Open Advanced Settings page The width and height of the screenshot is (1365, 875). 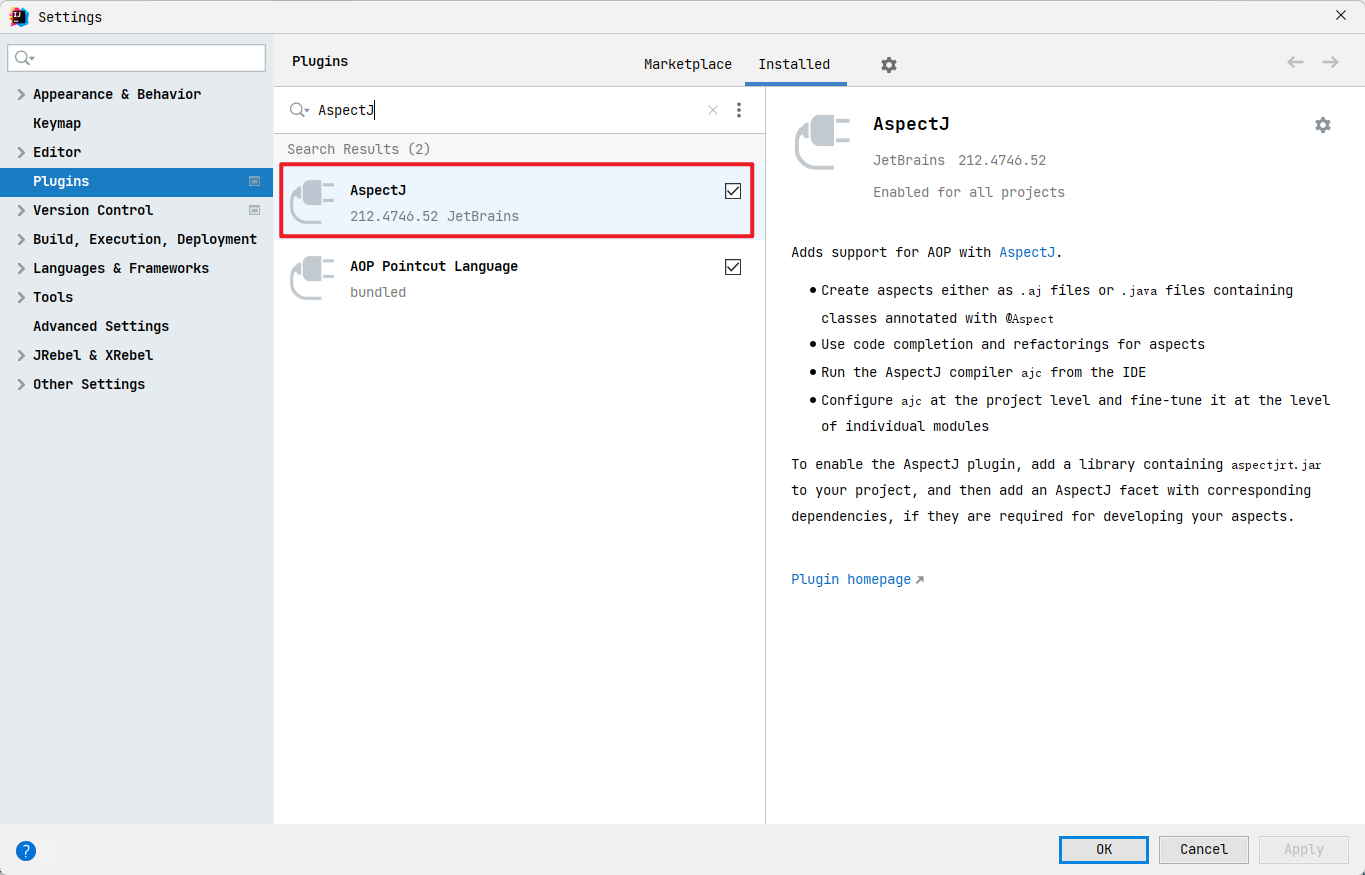coord(101,326)
